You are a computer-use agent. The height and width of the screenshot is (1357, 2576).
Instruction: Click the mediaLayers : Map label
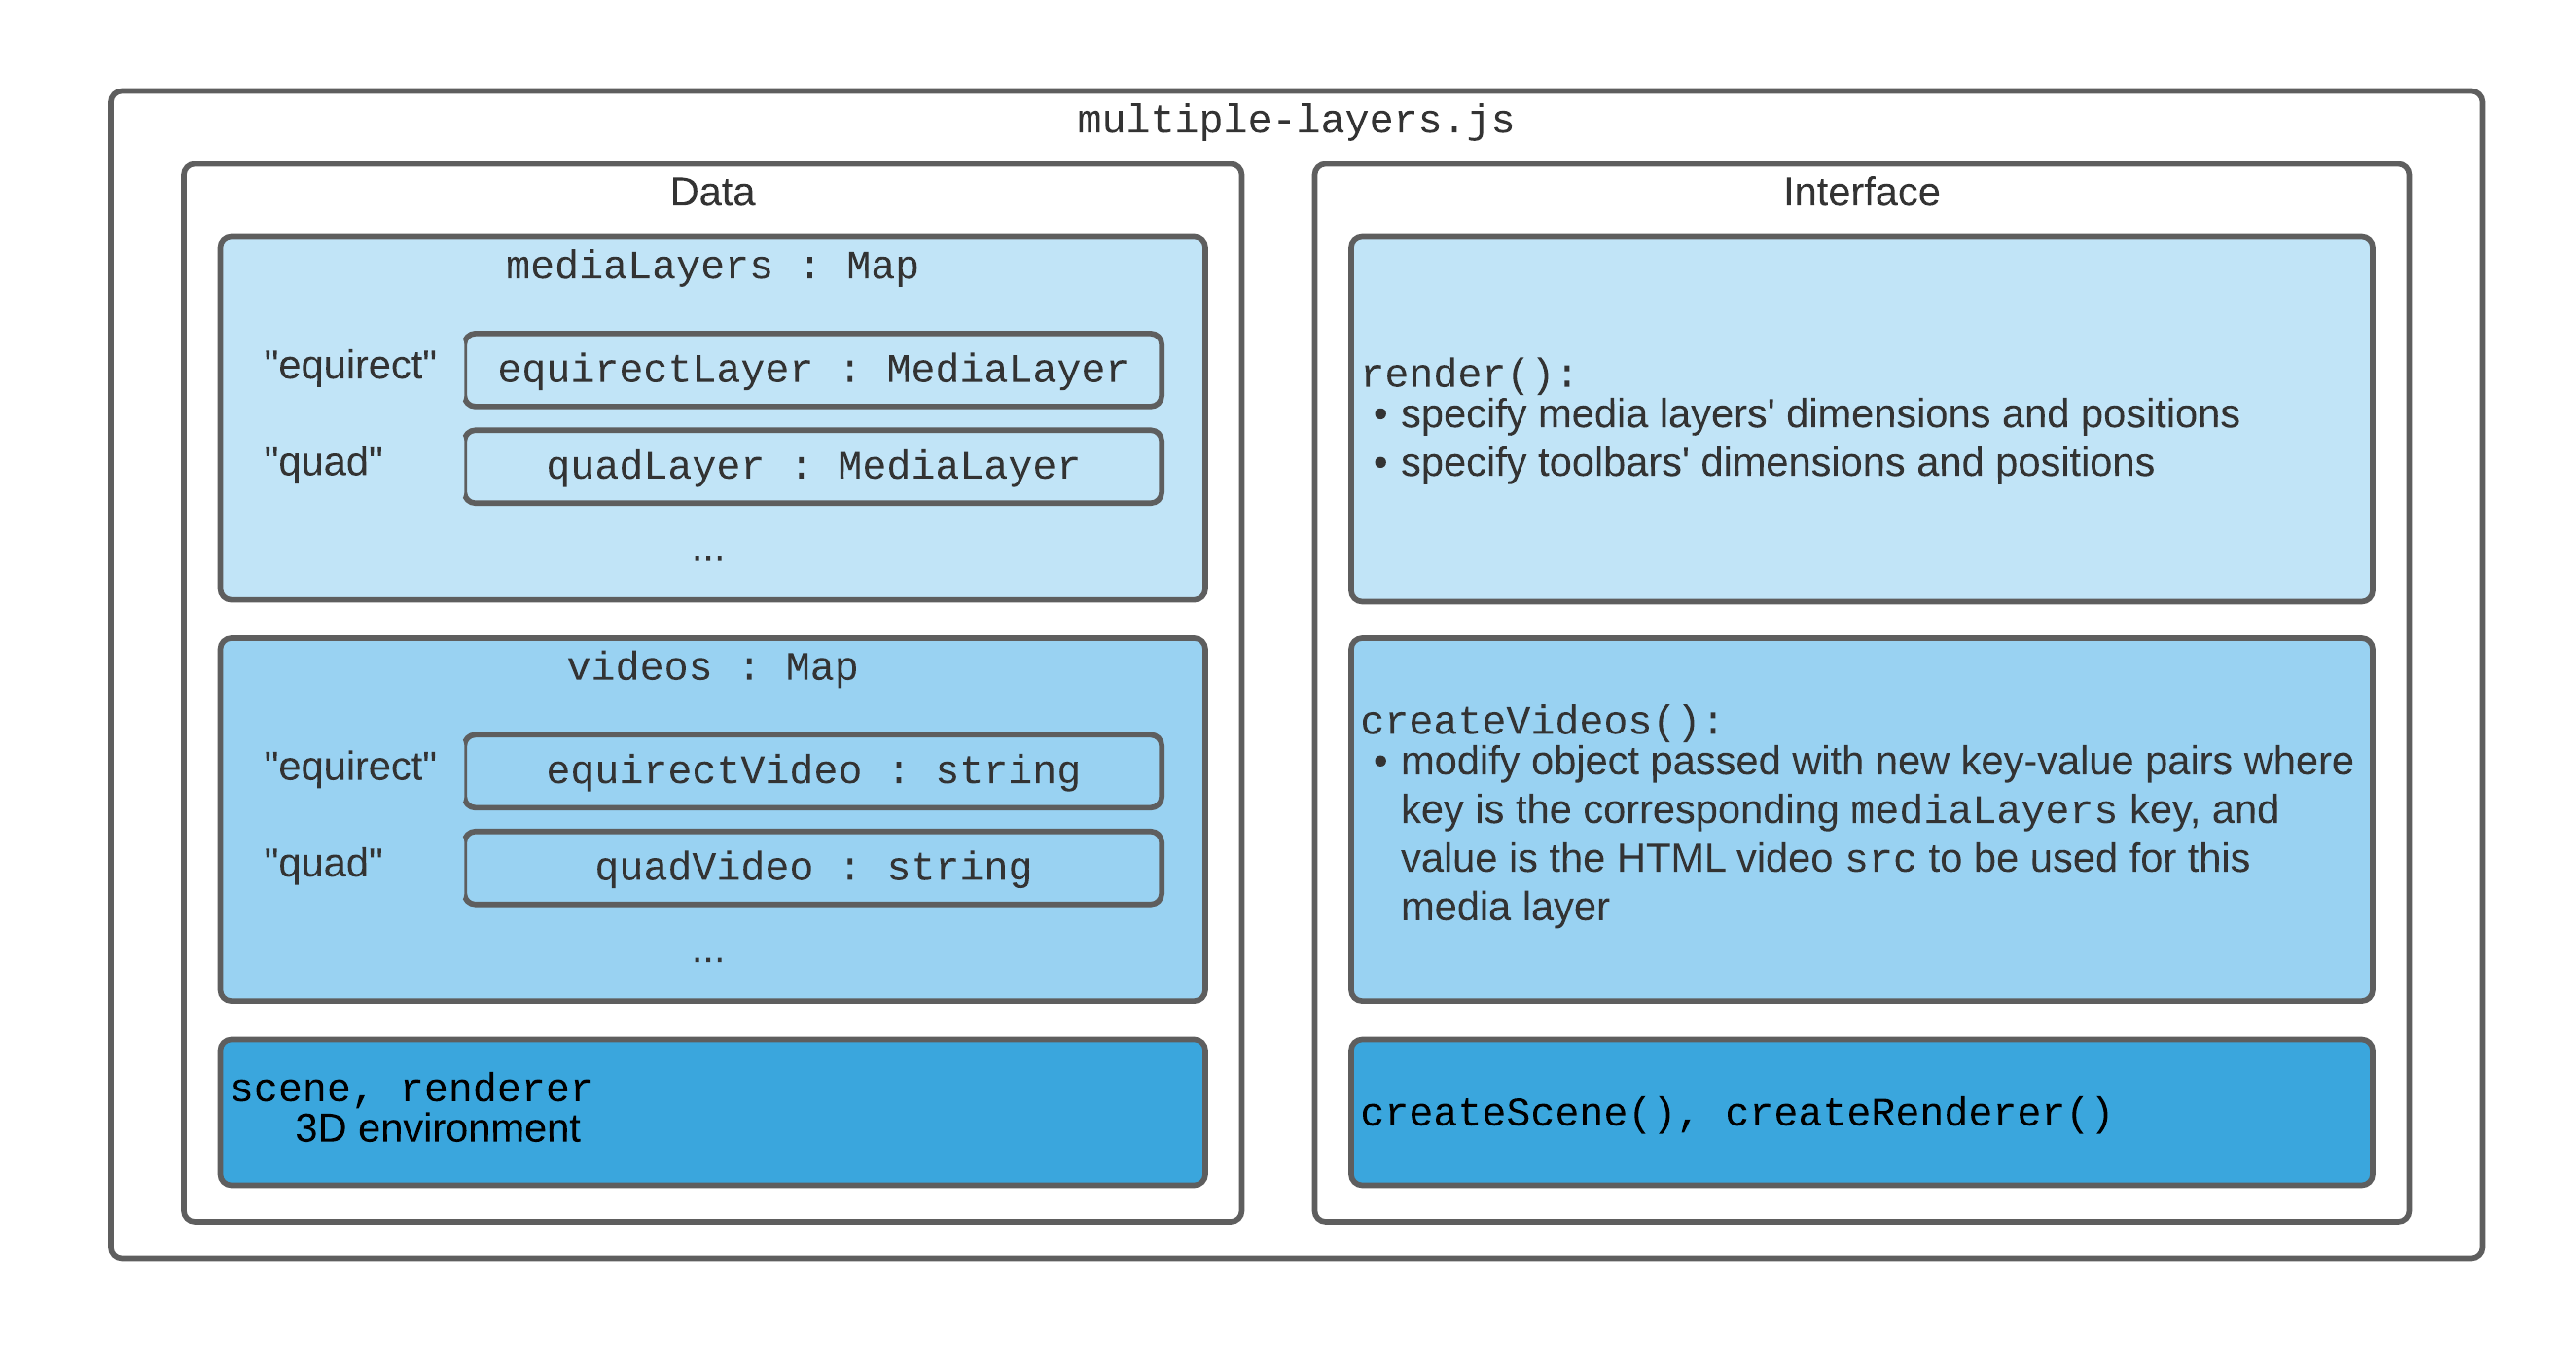point(712,266)
